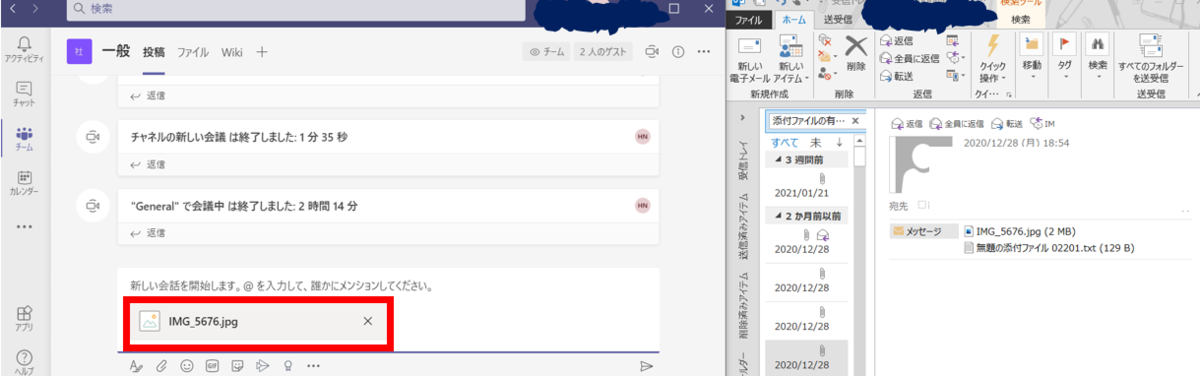Switch to 投稿 tab in channel
The image size is (1200, 376).
(154, 52)
